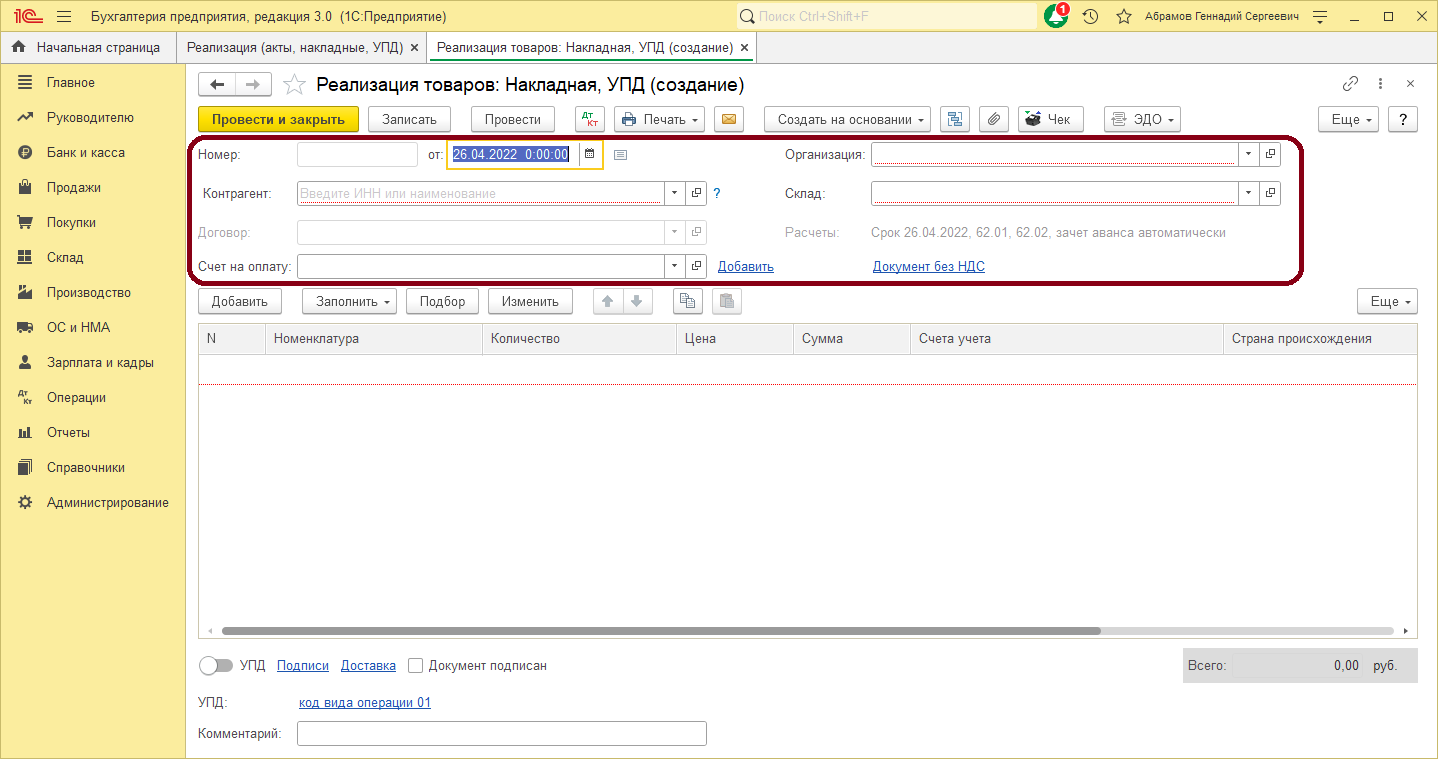Click the Дт/Кт postings icon in toolbar
1438x759 pixels.
point(590,119)
